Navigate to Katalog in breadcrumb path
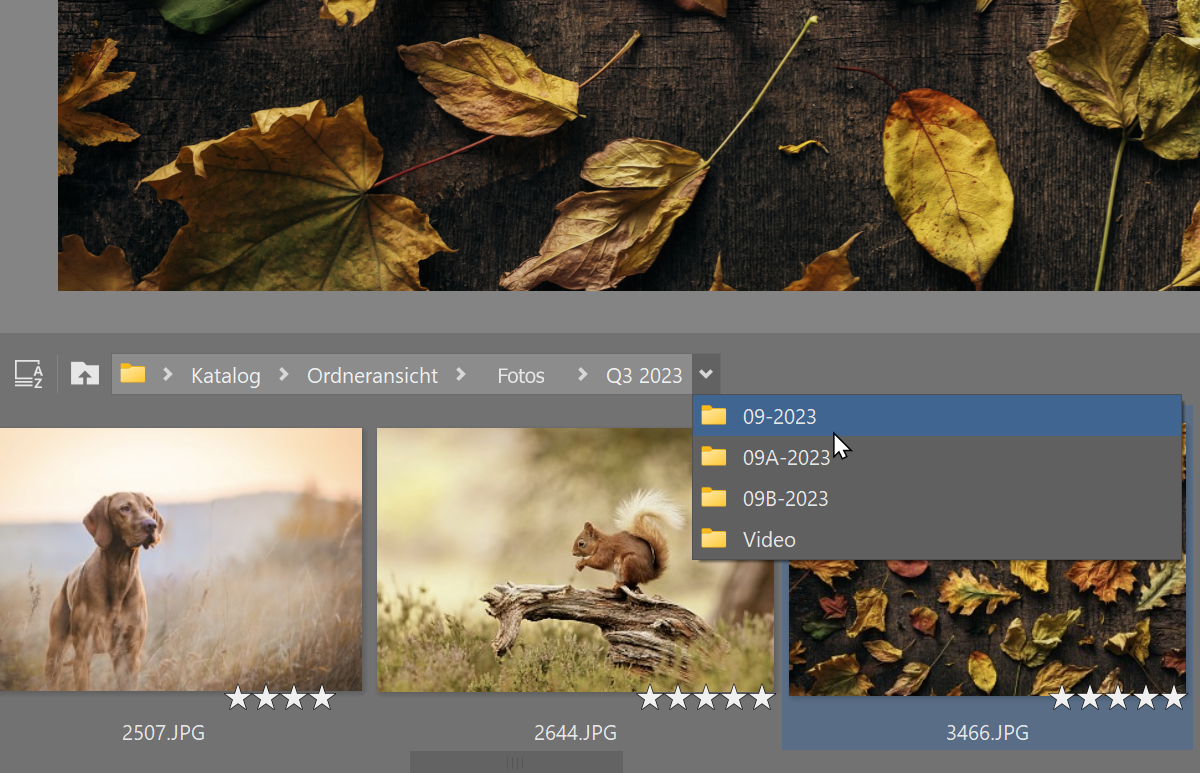Screen dimensions: 1200x773 (x=226, y=376)
